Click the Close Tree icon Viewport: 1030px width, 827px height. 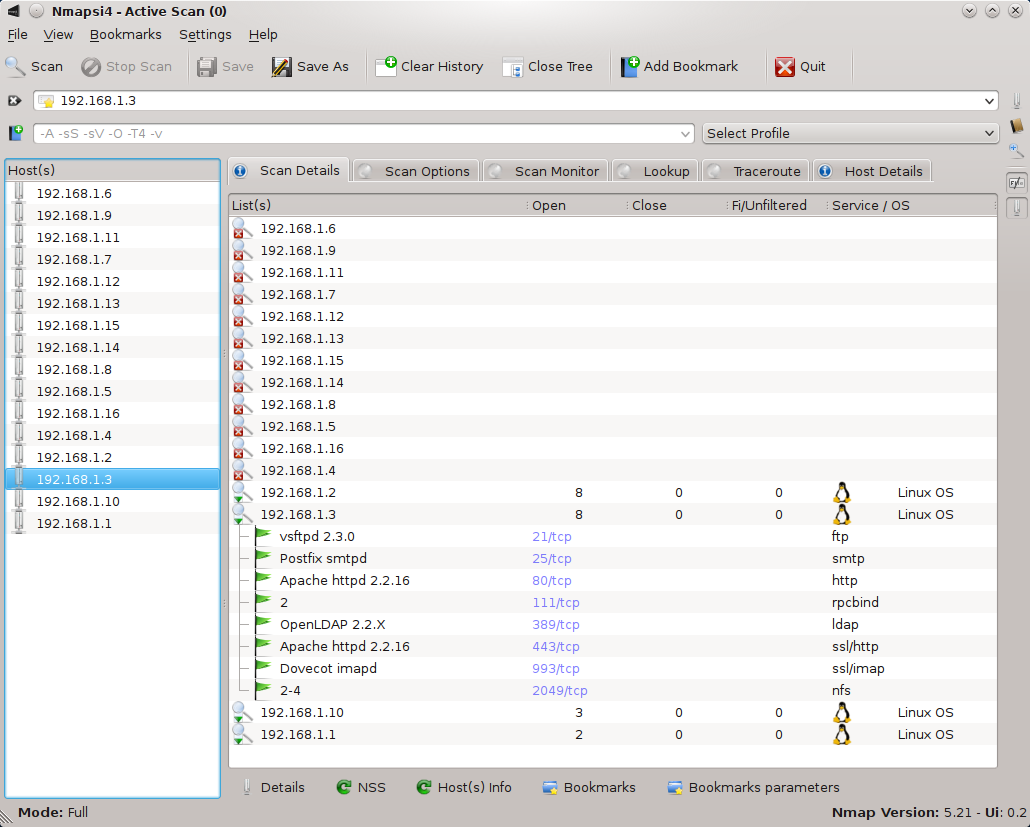[513, 67]
